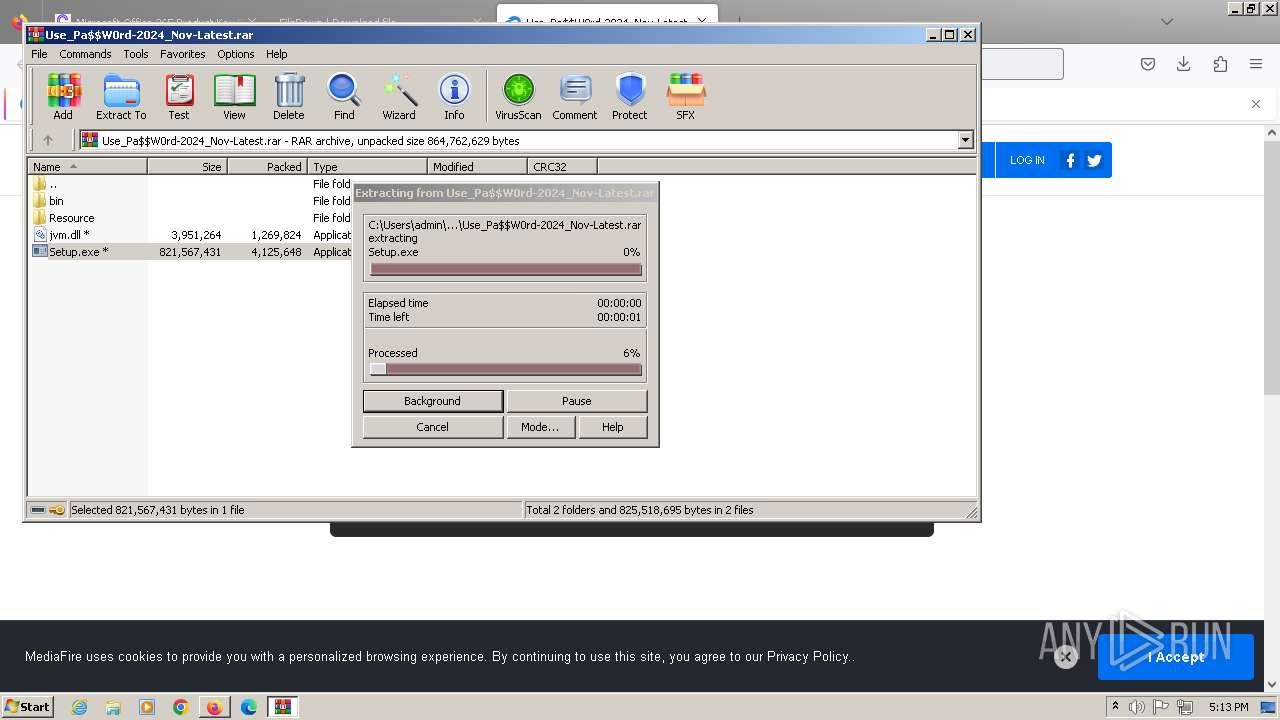The image size is (1280, 720).
Task: Sort by Packed column header
Action: pyautogui.click(x=267, y=167)
